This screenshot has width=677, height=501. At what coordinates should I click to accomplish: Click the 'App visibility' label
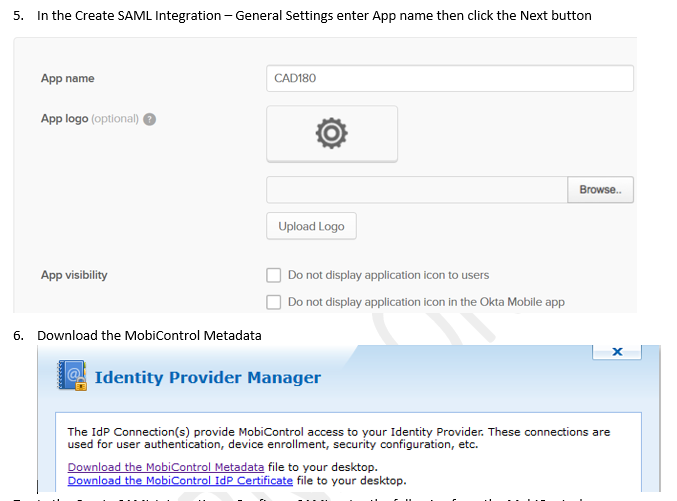[x=74, y=275]
